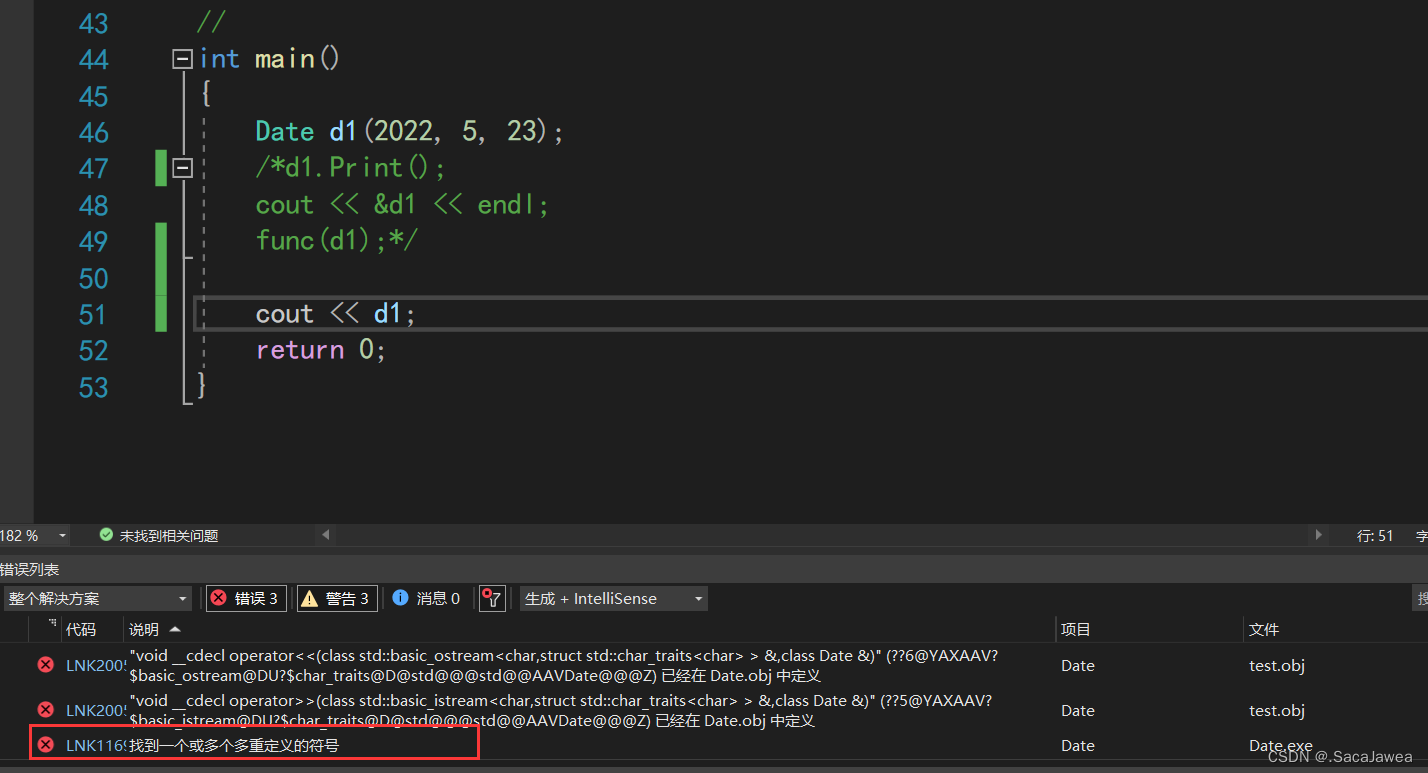
Task: Click the red error icon of operator>> row
Action: [x=45, y=710]
